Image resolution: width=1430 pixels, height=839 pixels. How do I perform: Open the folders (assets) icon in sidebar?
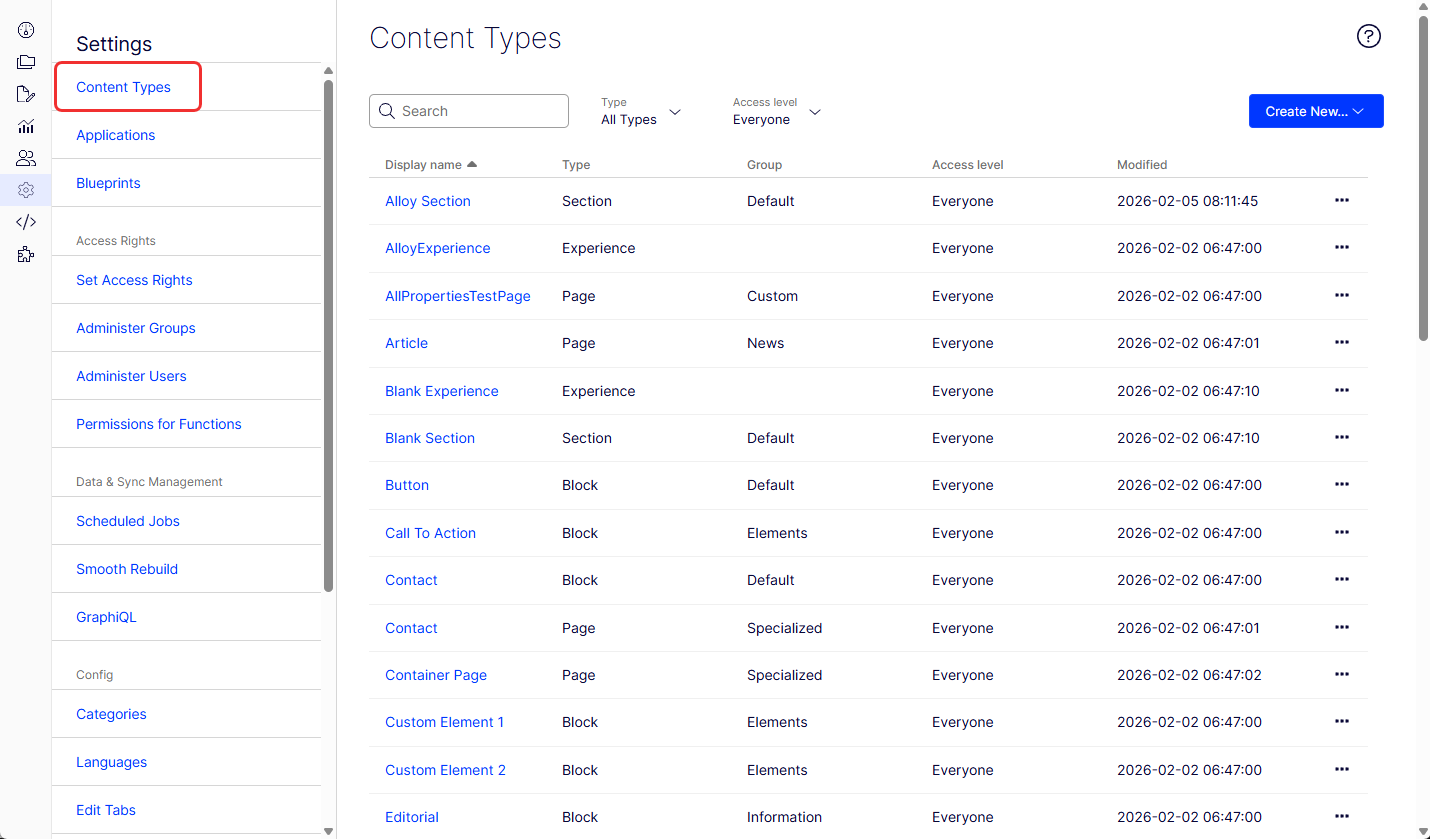[x=26, y=62]
